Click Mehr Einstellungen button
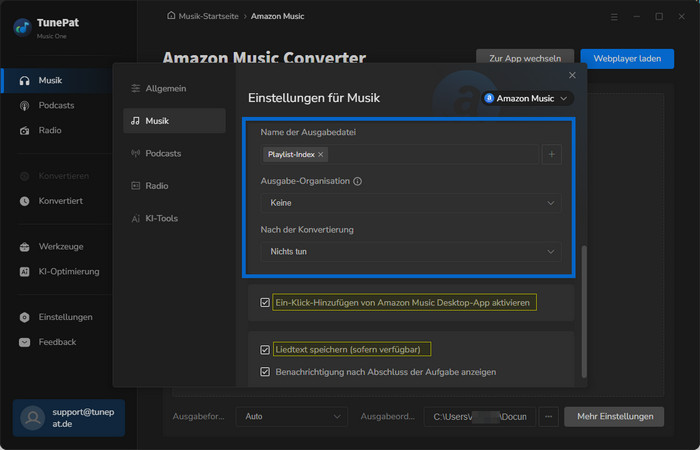Screen dimensions: 700x450 point(614,417)
